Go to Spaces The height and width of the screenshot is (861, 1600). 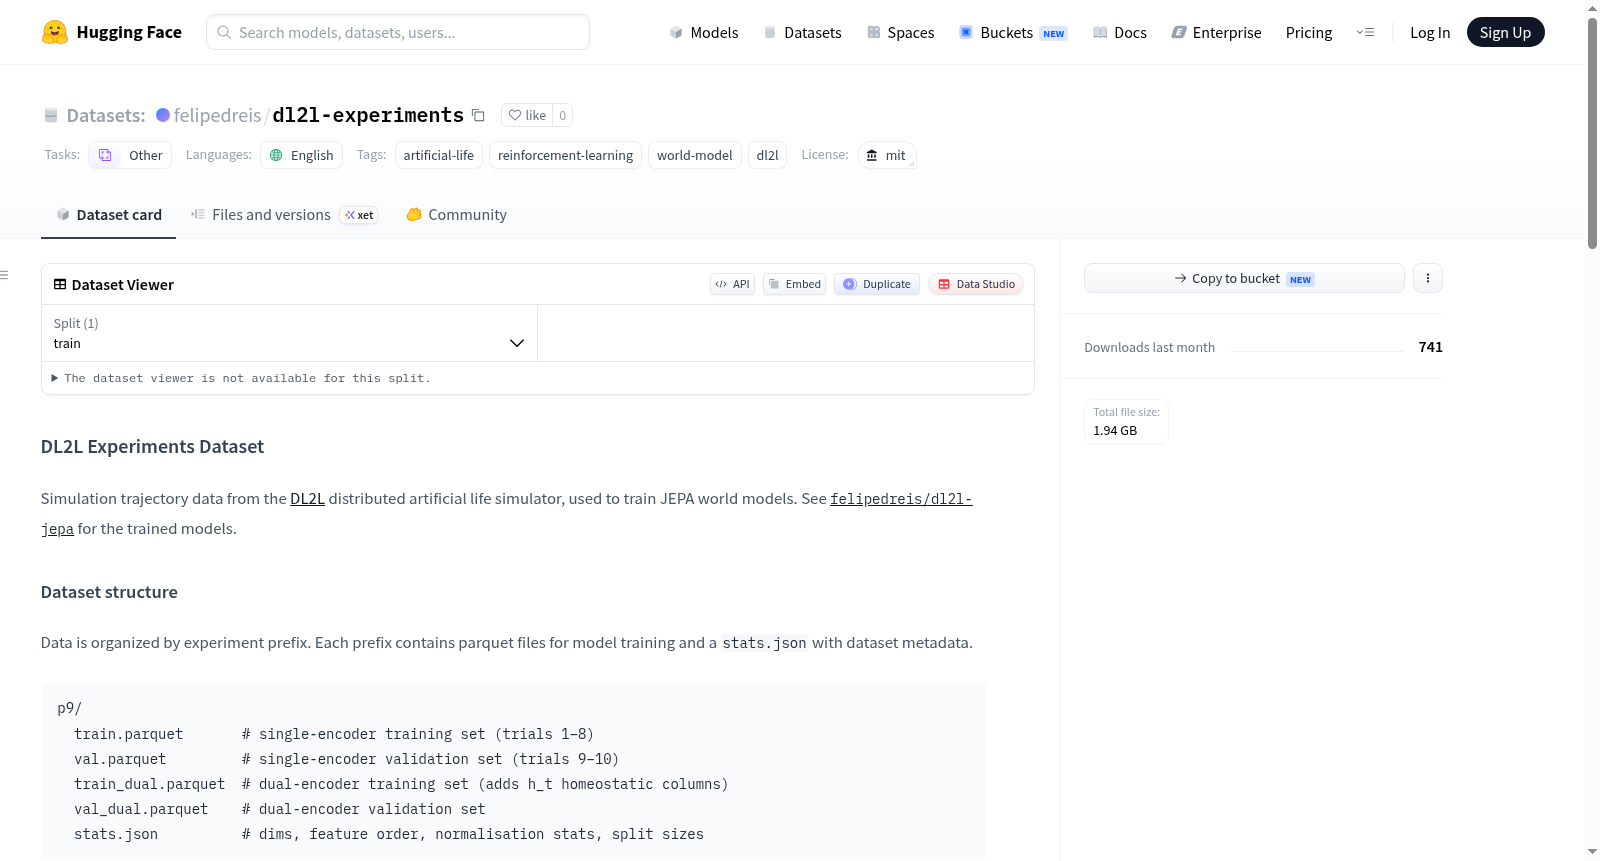click(900, 32)
